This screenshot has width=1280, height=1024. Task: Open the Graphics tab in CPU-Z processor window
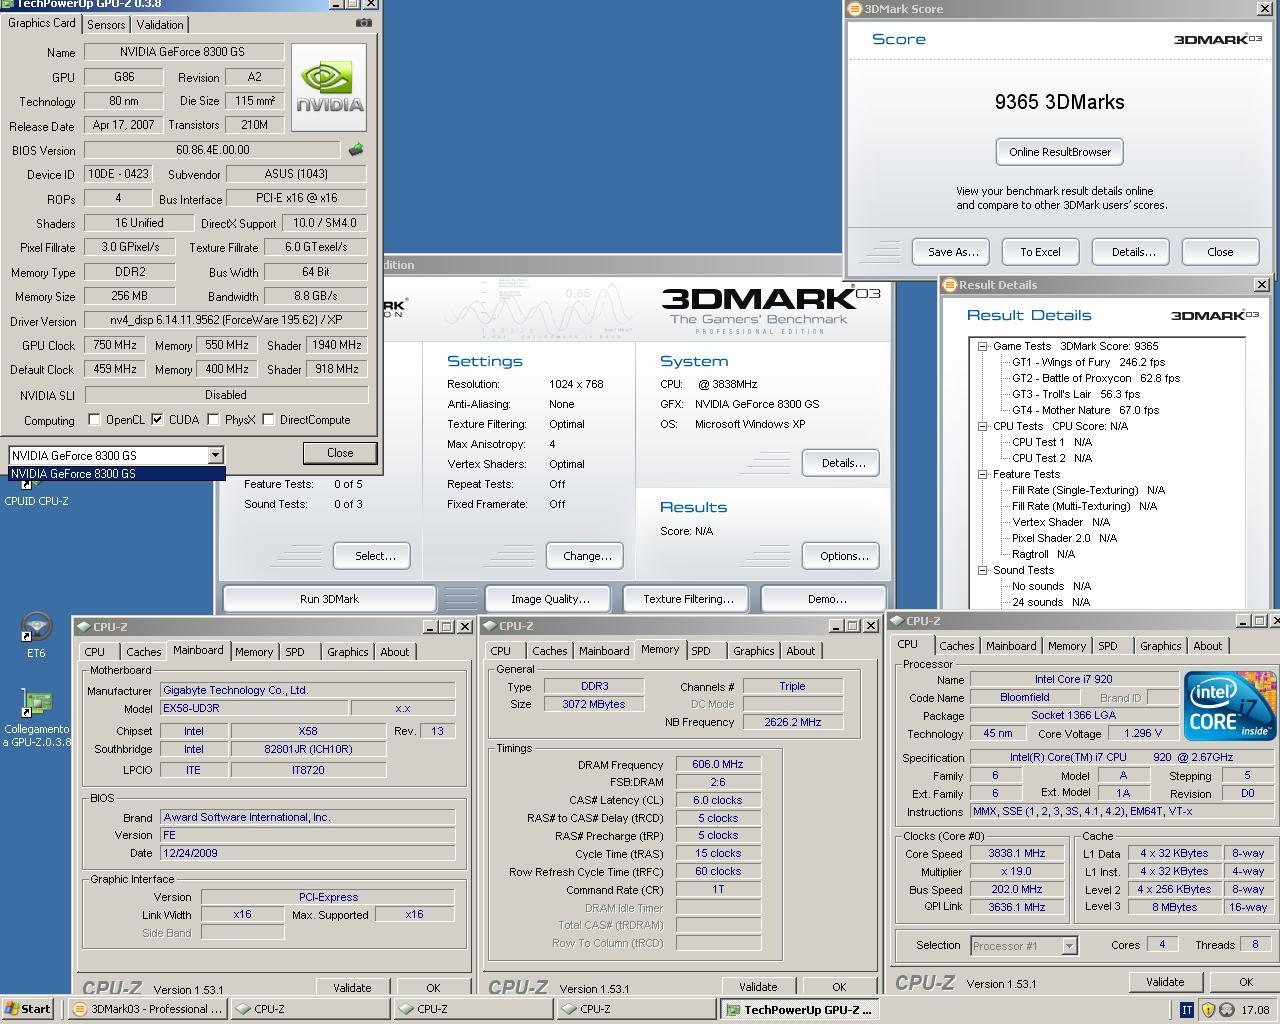(x=1160, y=646)
